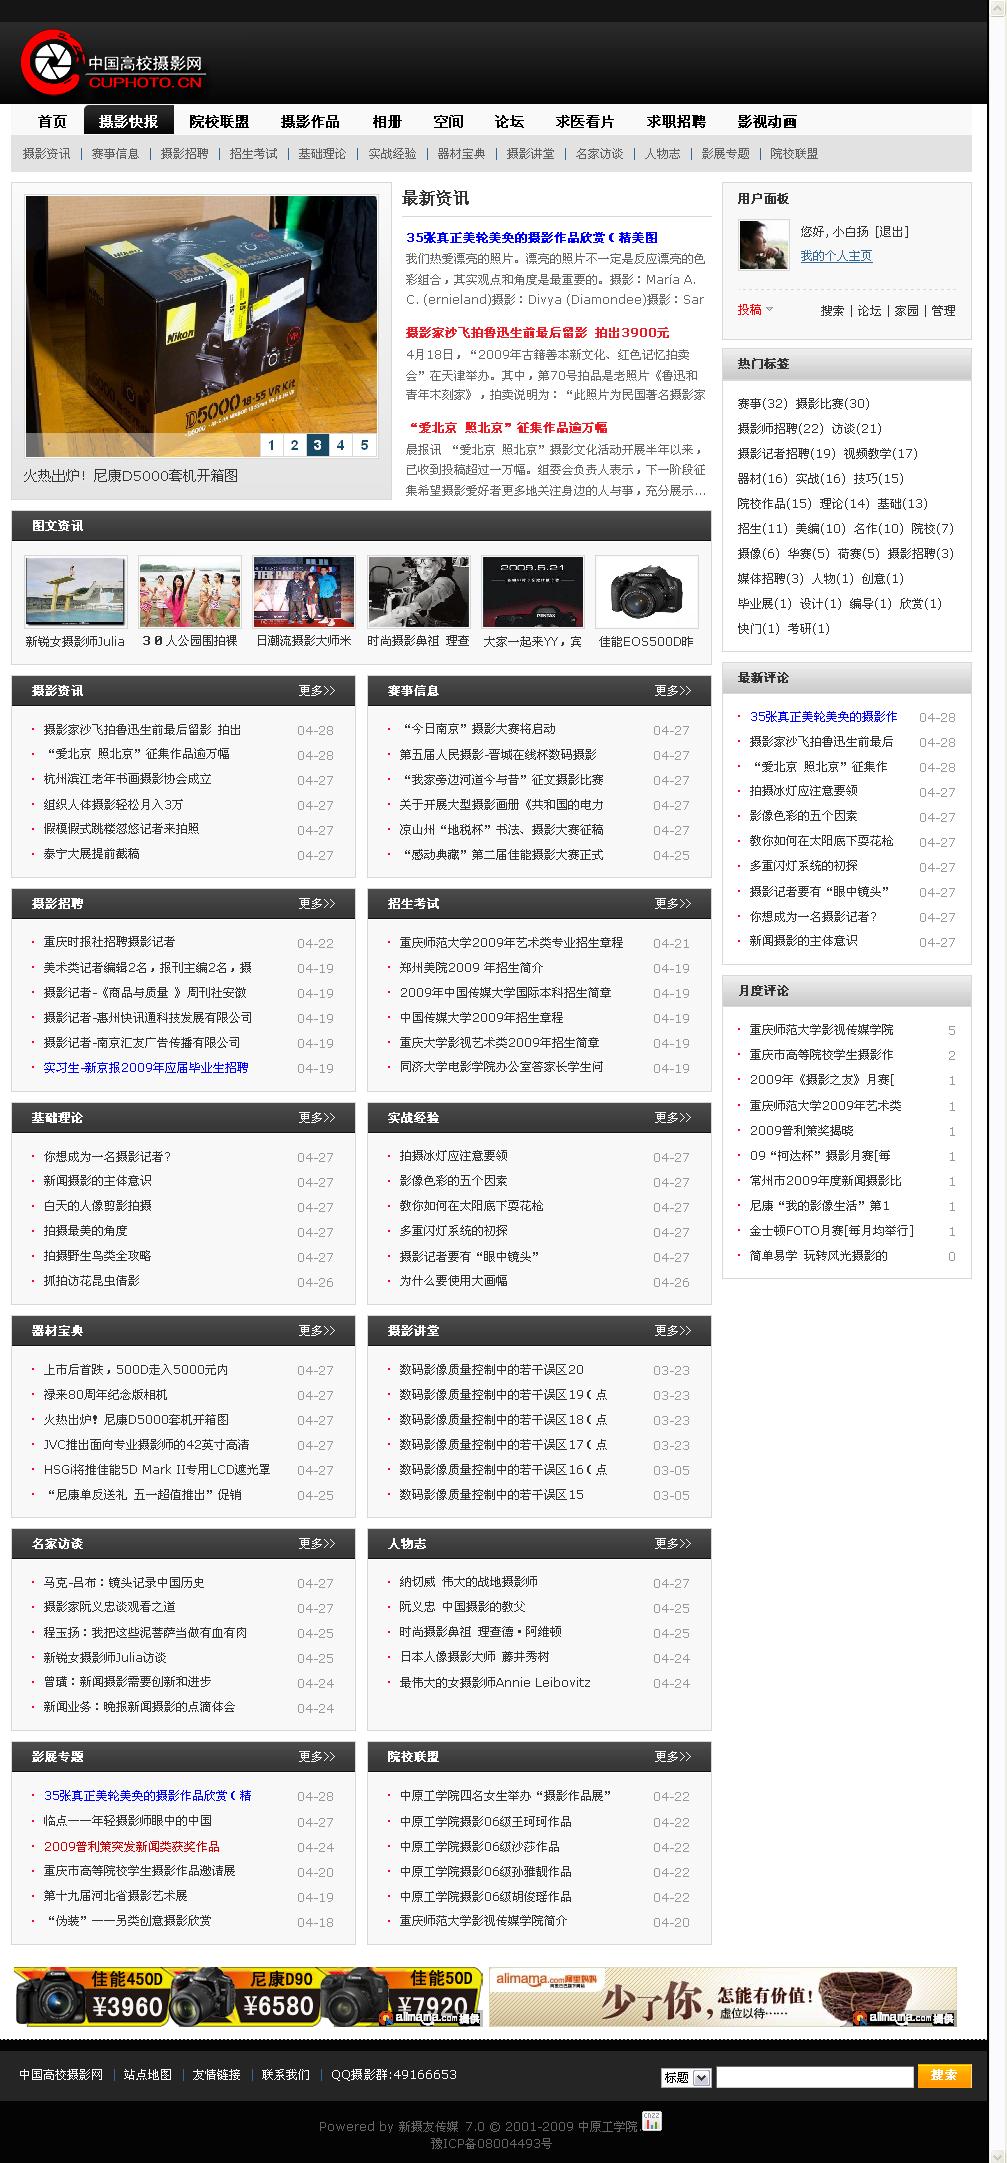
Task: Click the 视频教学(17) tag
Action: coord(880,453)
